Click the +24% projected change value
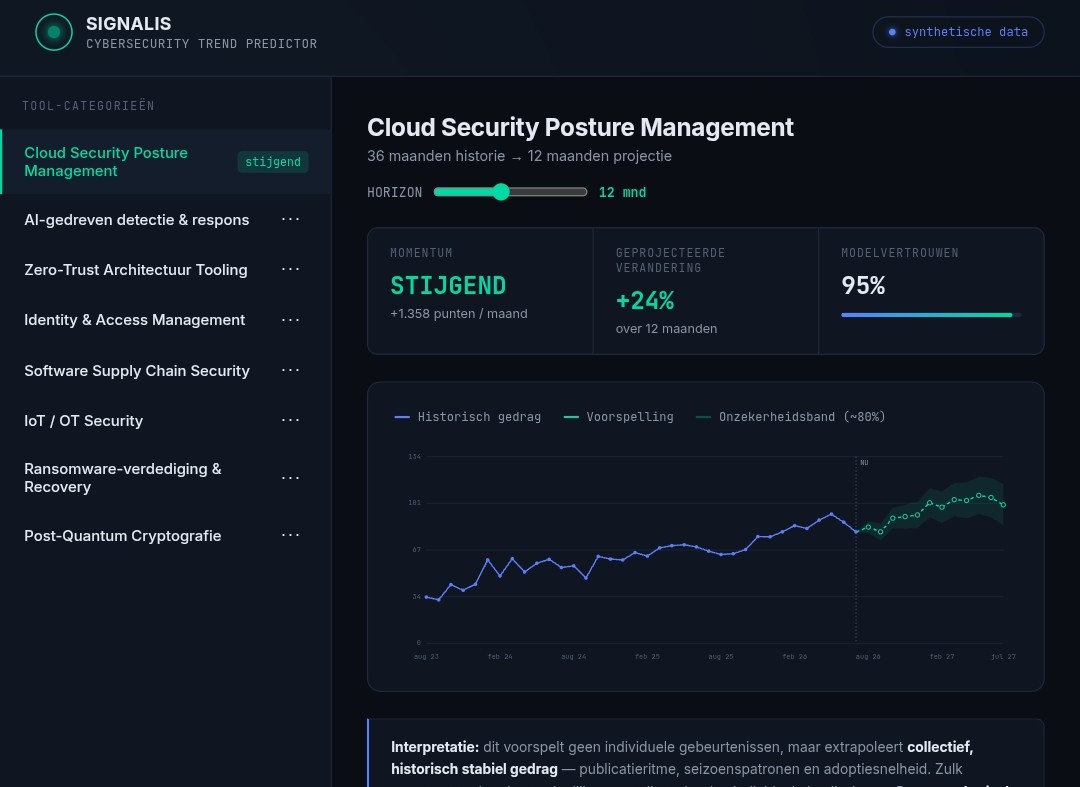This screenshot has width=1080, height=787. point(645,301)
